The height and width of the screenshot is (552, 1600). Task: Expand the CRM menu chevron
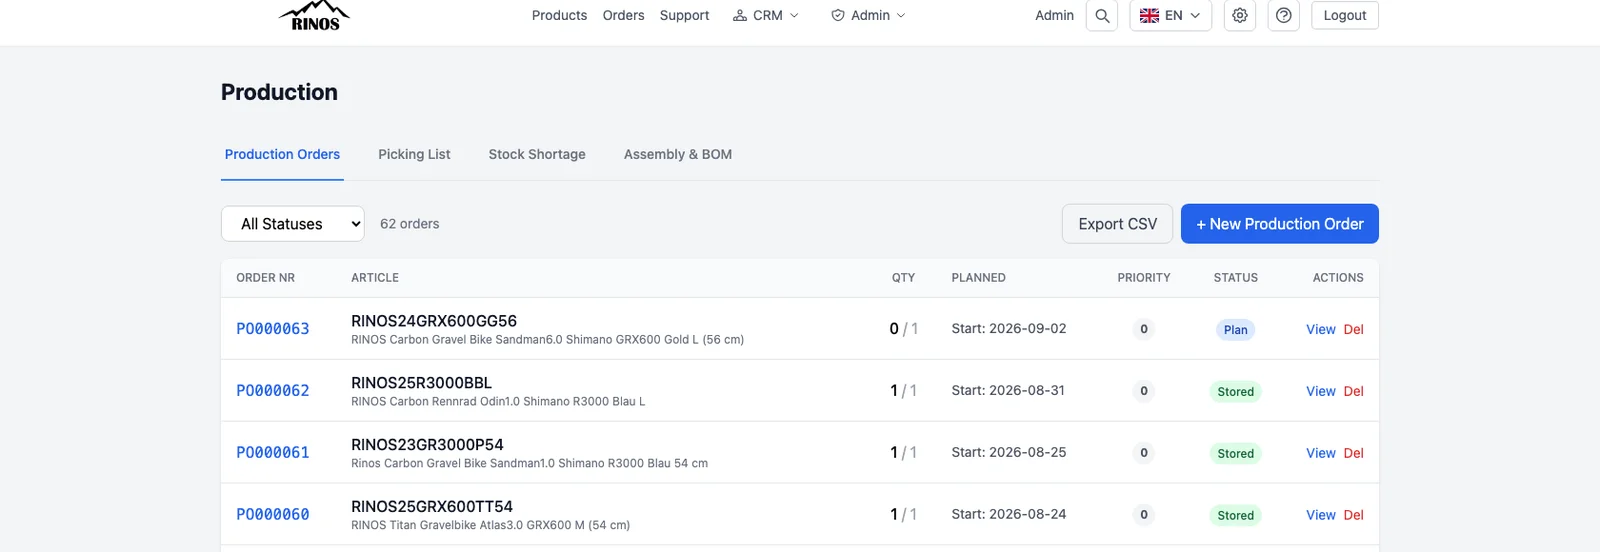(794, 15)
